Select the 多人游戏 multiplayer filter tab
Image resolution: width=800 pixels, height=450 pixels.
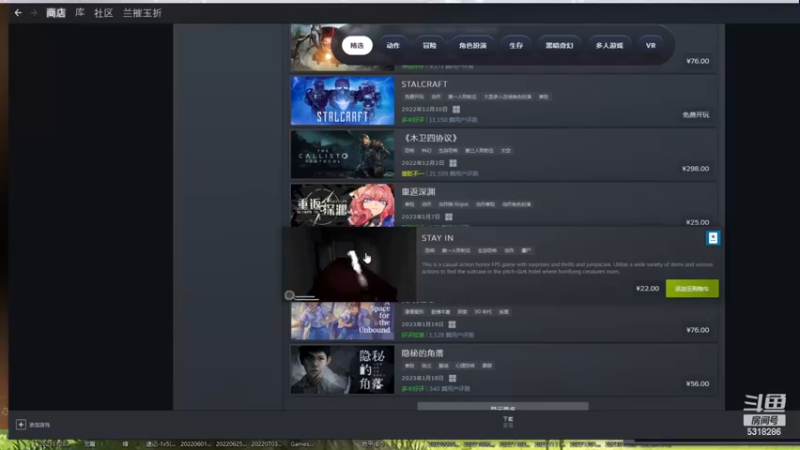click(609, 45)
